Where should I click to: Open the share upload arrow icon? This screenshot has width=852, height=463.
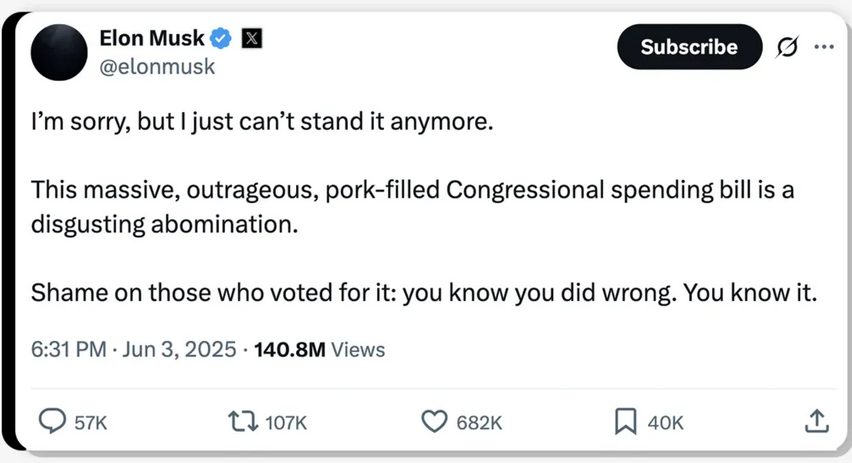816,421
